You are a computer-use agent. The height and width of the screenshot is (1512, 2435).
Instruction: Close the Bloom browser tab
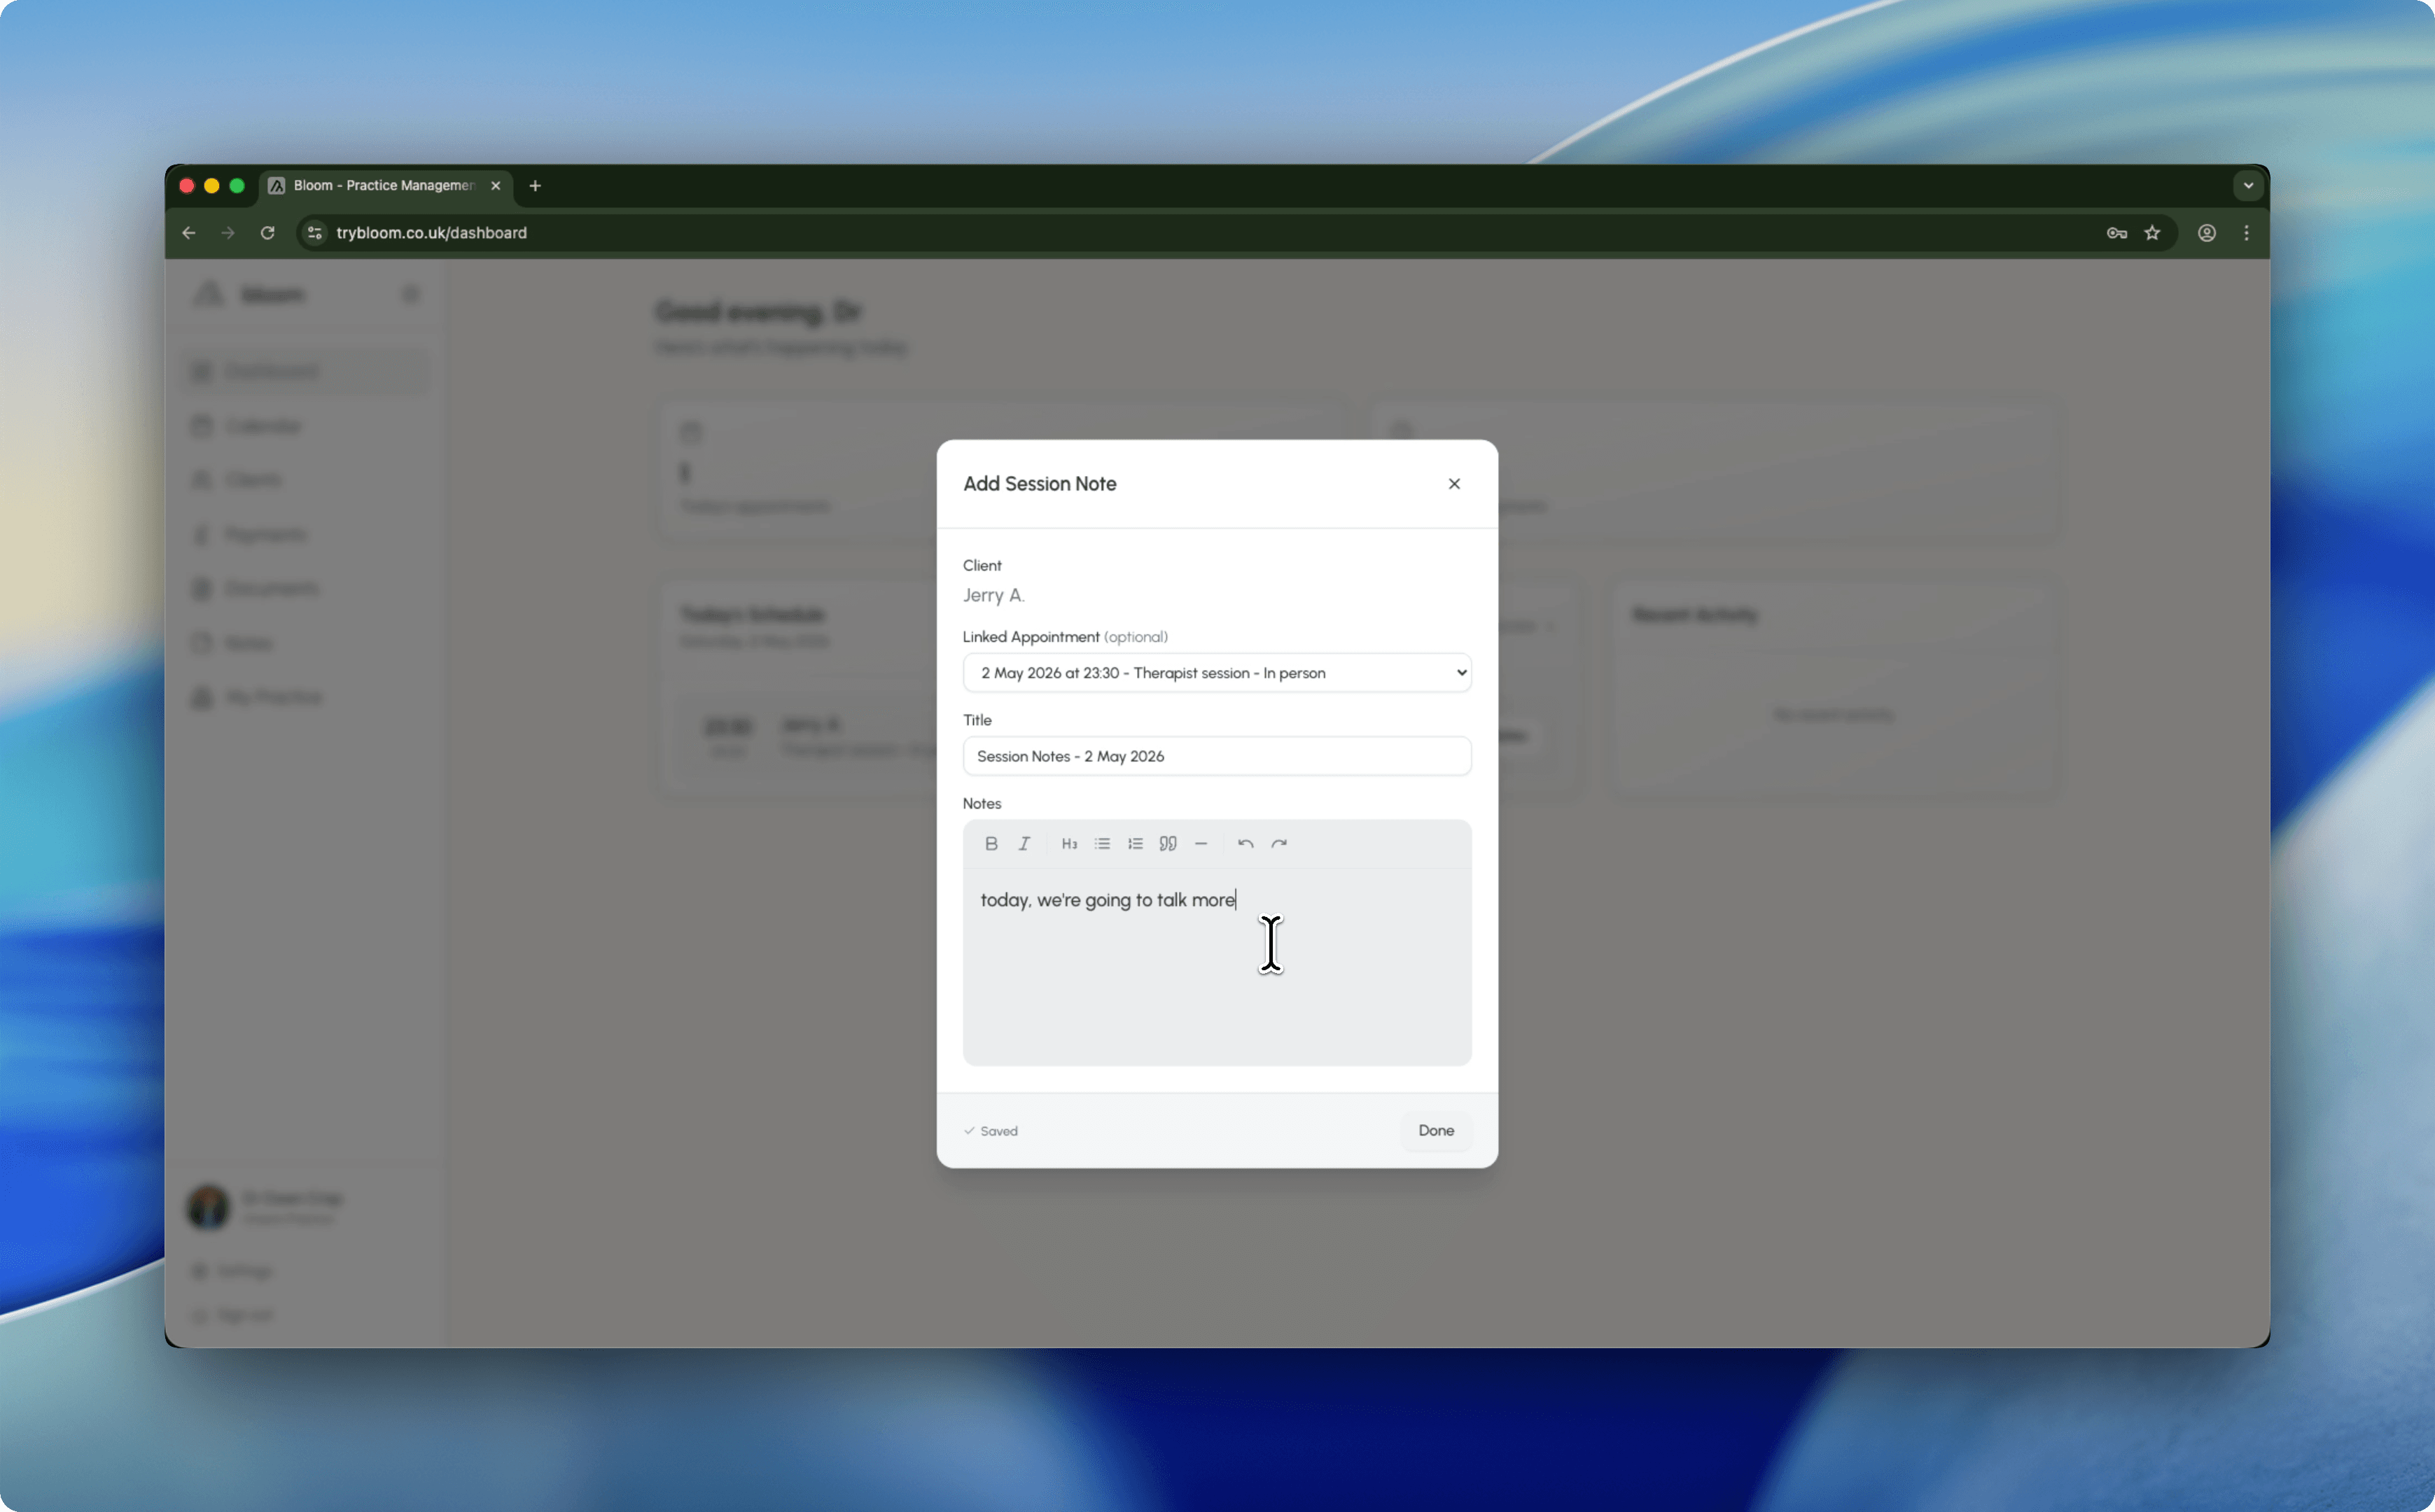495,186
